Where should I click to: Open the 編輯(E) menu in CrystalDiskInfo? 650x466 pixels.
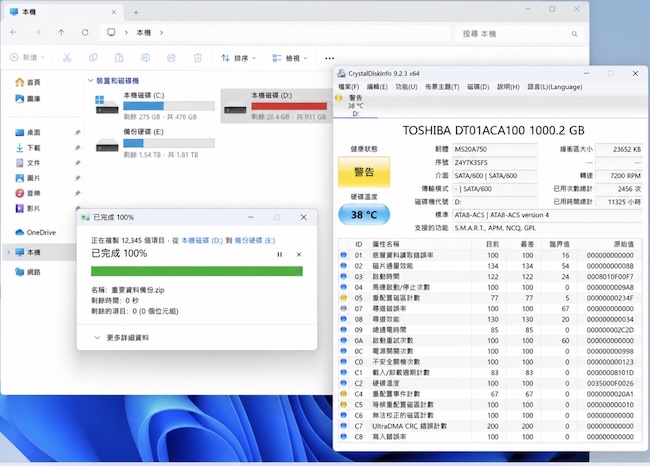click(377, 87)
